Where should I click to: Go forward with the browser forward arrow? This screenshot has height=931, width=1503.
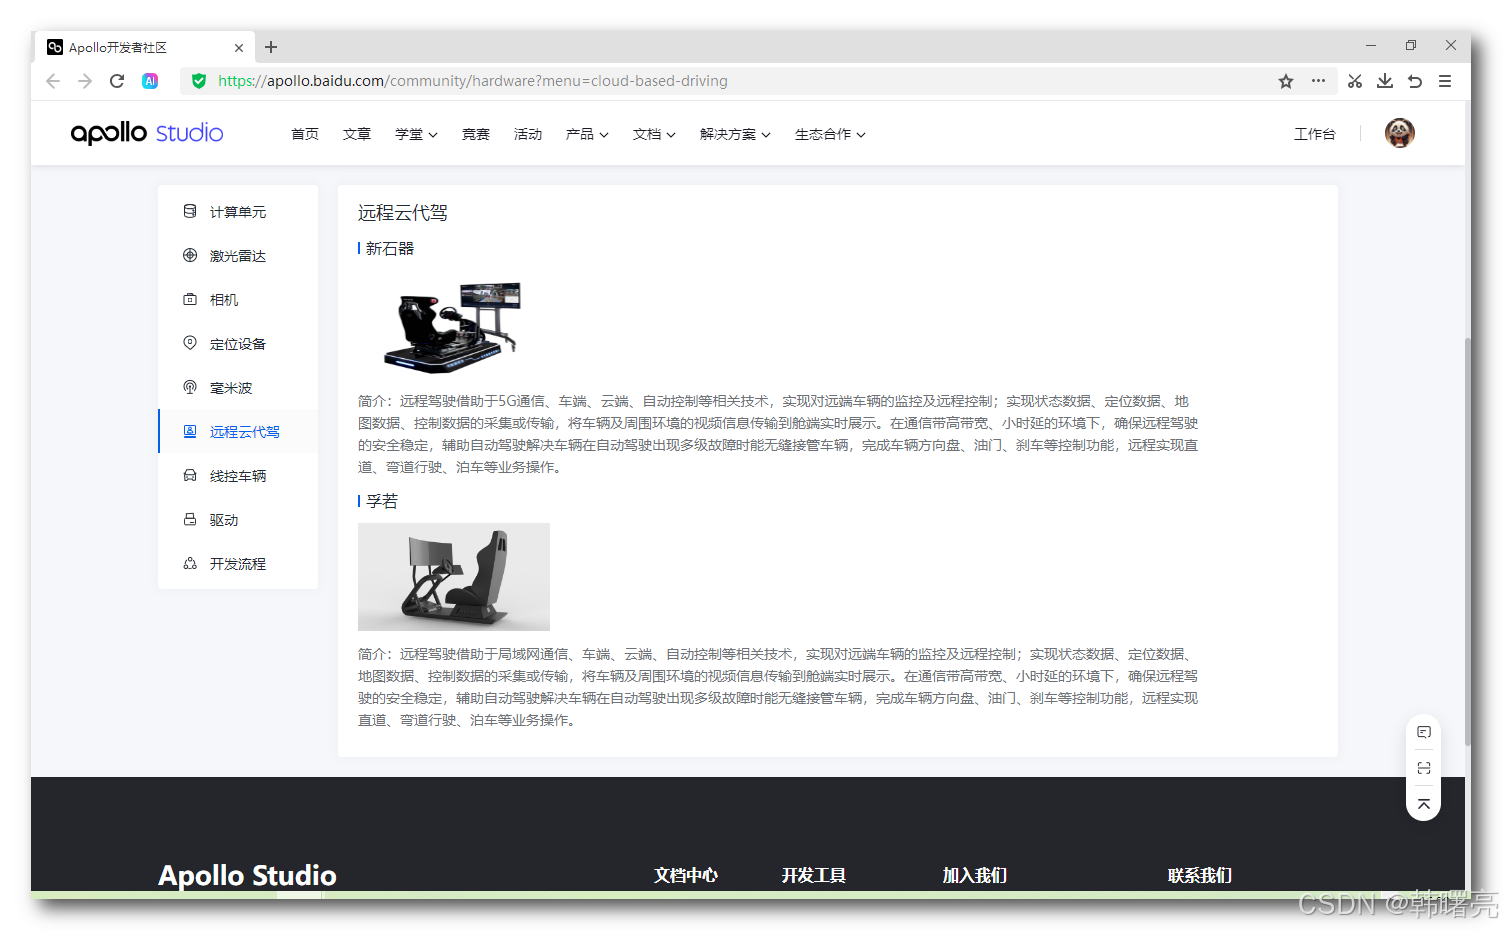pos(85,81)
